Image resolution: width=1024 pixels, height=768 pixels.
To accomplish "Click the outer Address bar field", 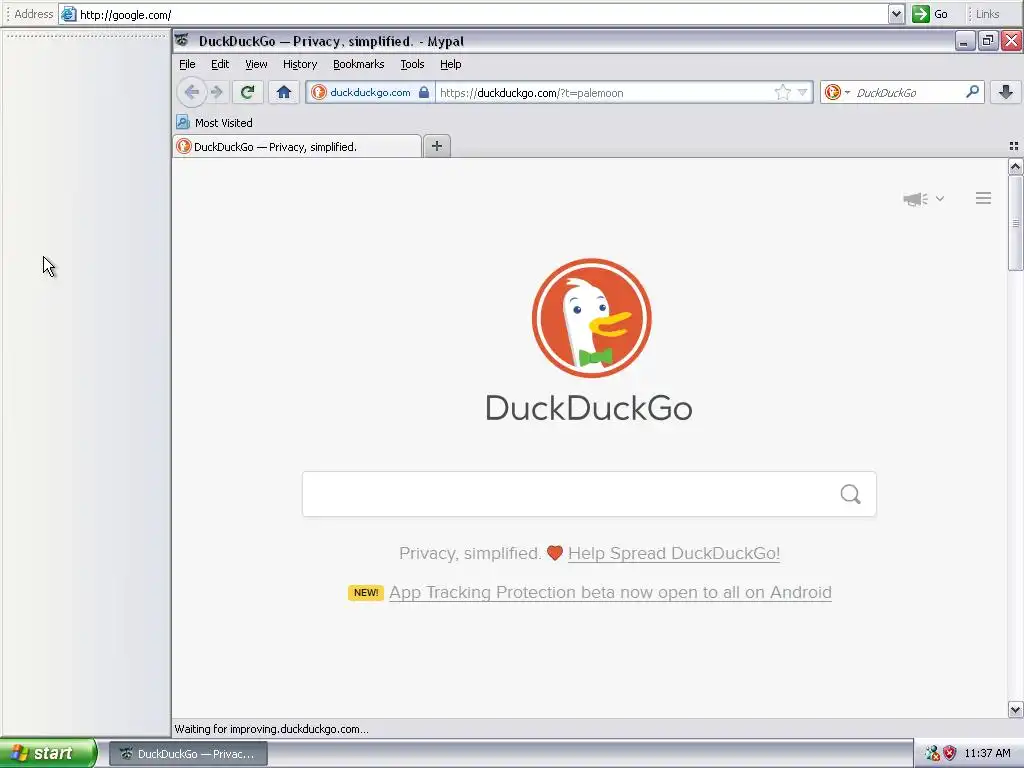I will [x=473, y=14].
